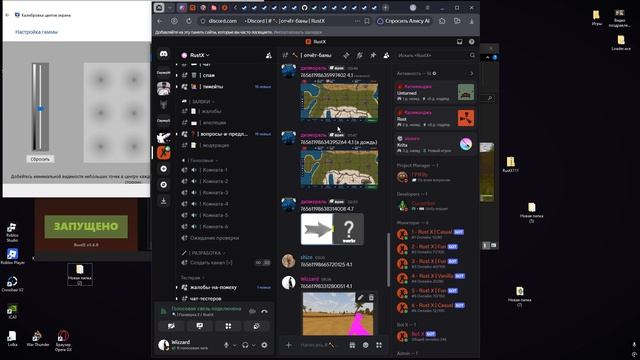Open the headphones output options arrow
The height and width of the screenshot is (360, 640).
point(253,345)
